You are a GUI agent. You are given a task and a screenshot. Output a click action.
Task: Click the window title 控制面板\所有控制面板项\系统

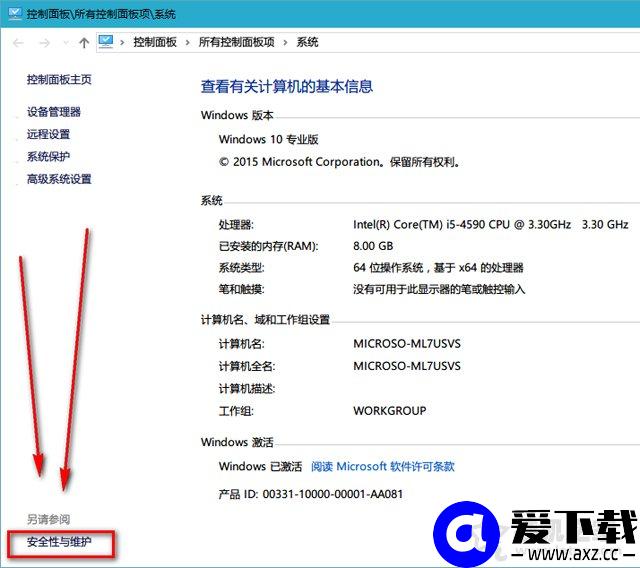(101, 14)
